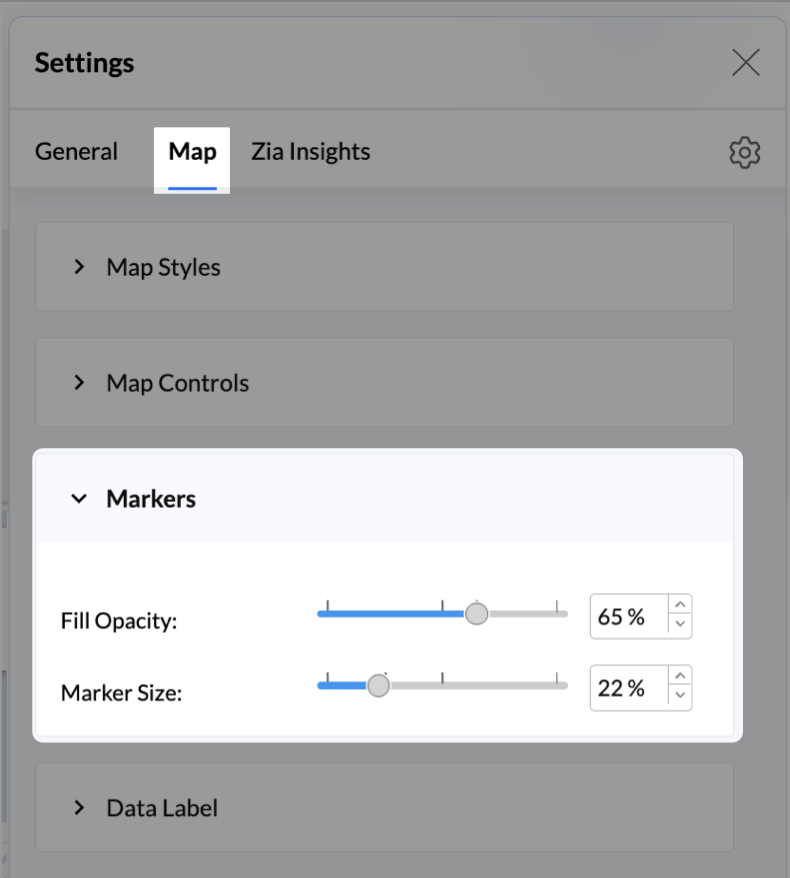
Task: Increase Marker Size with up arrow
Action: [680, 676]
